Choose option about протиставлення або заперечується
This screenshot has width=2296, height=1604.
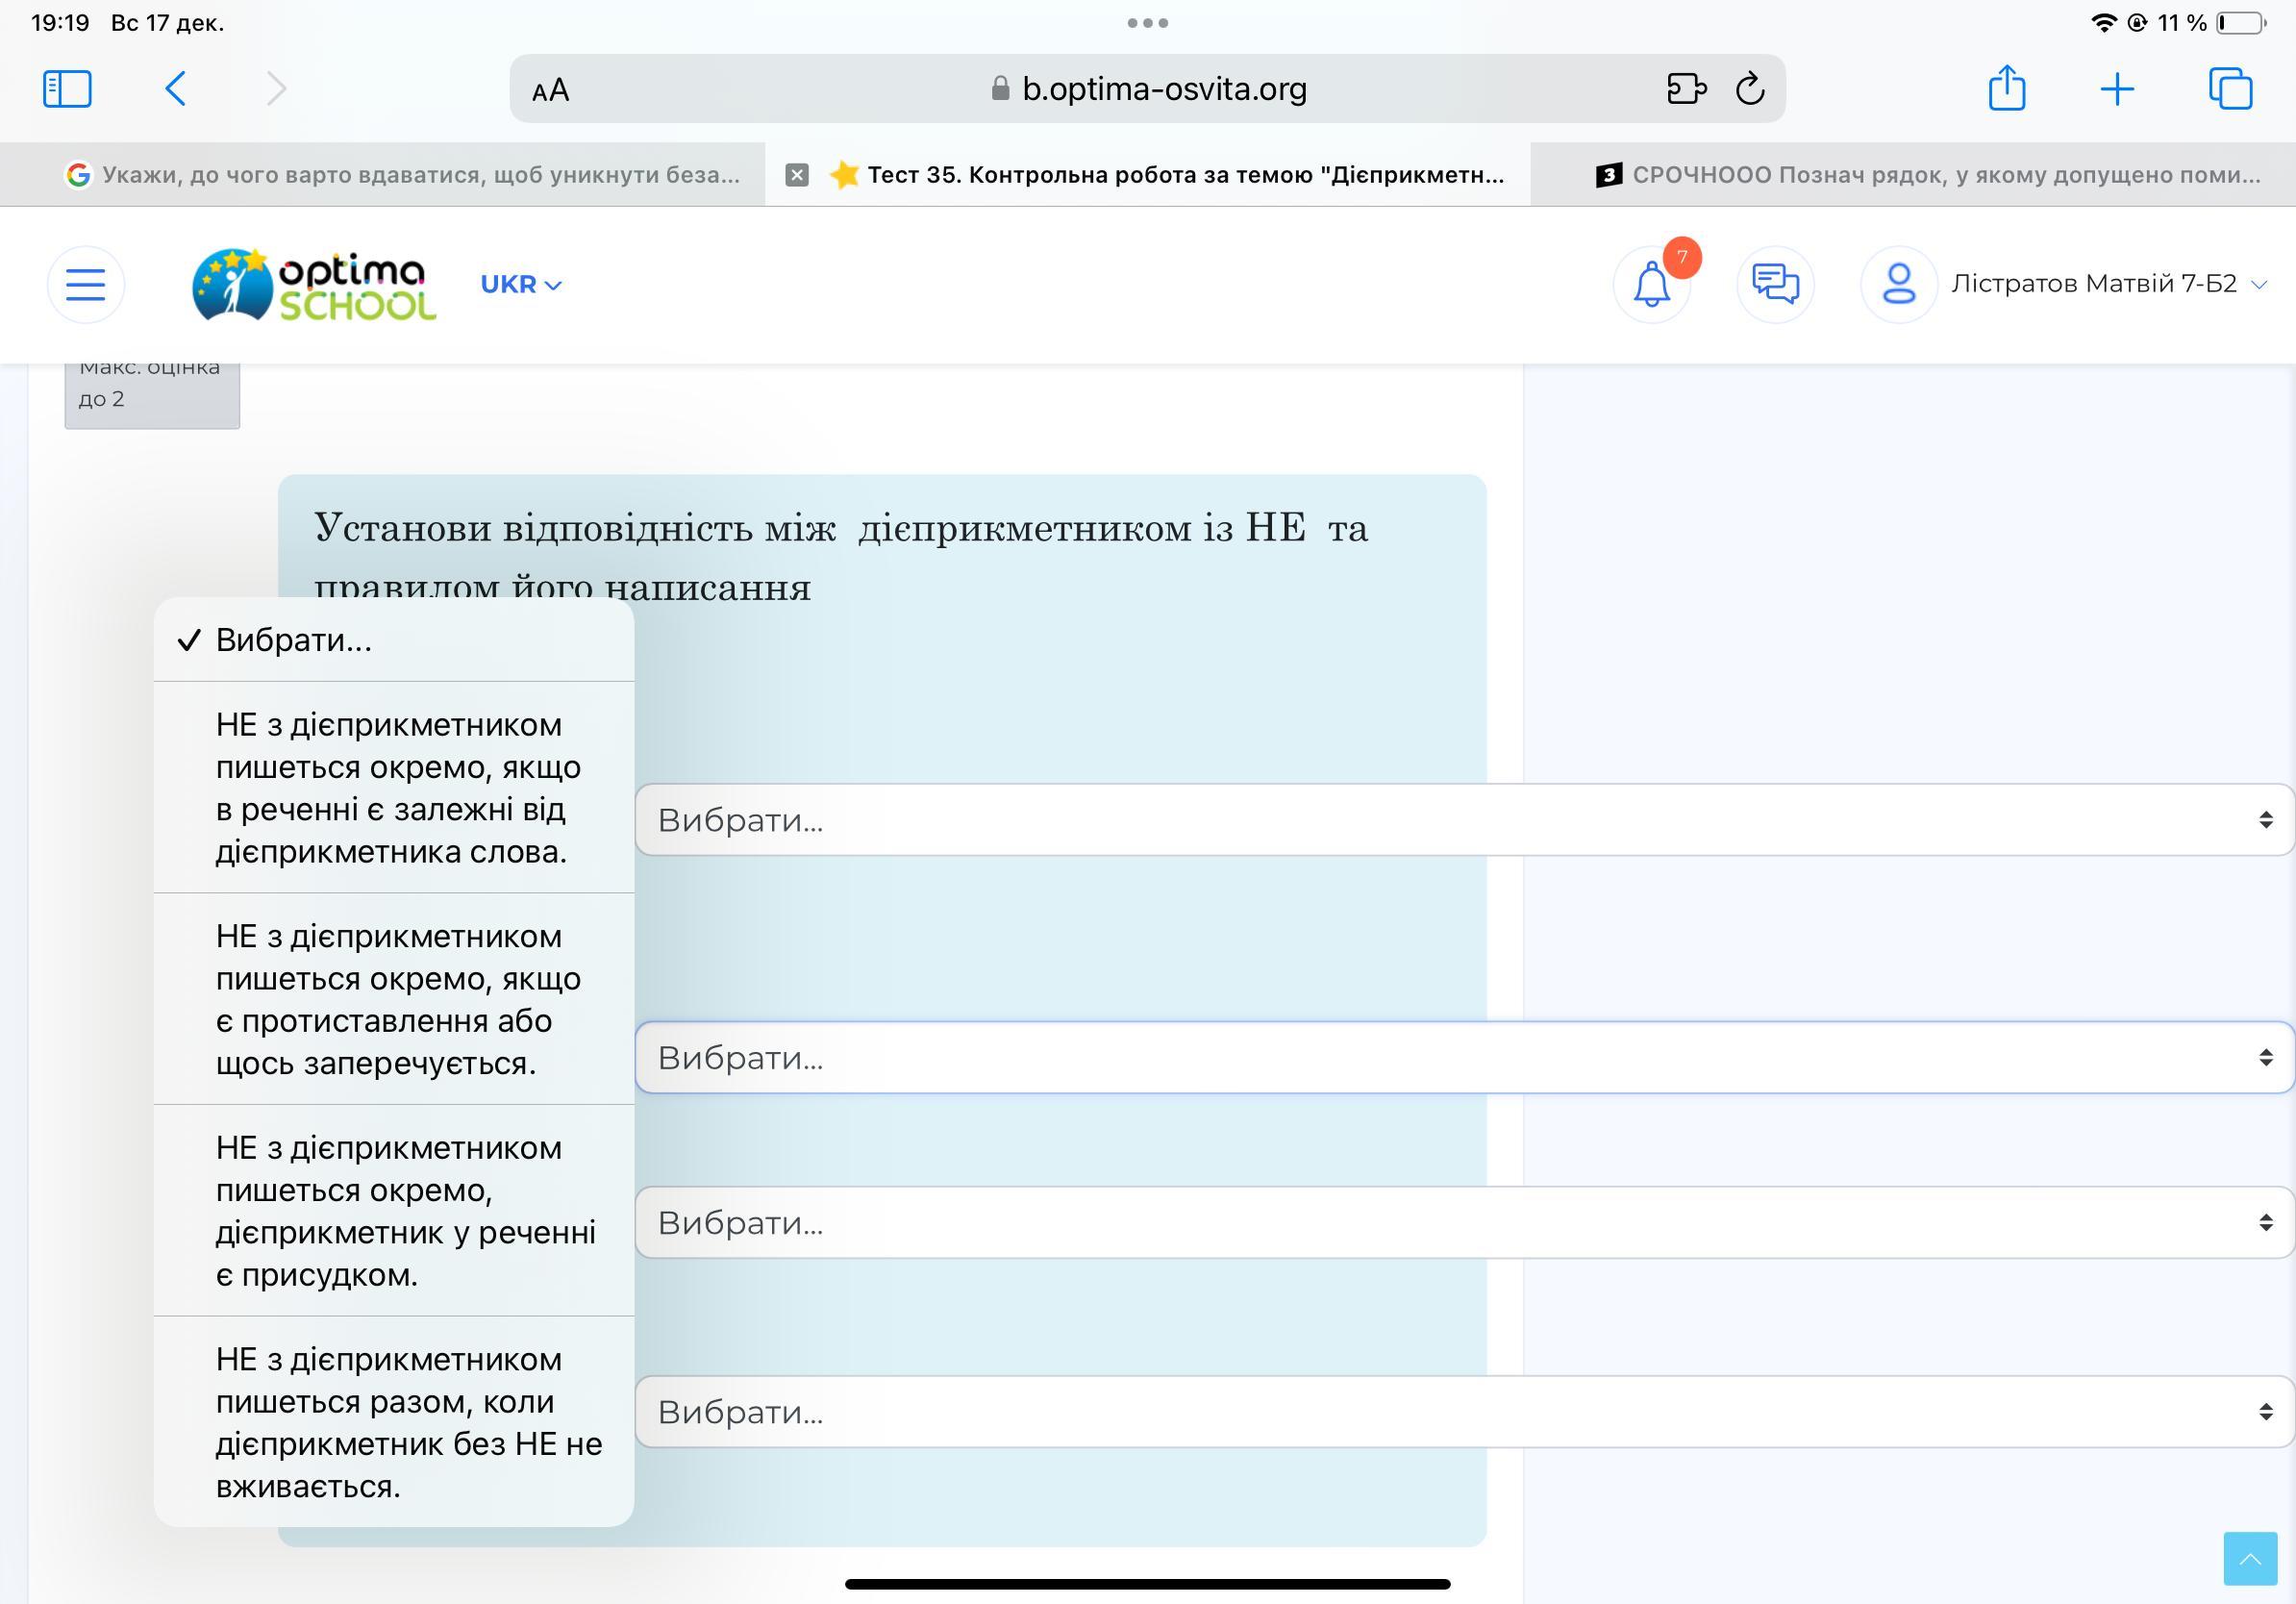393,999
